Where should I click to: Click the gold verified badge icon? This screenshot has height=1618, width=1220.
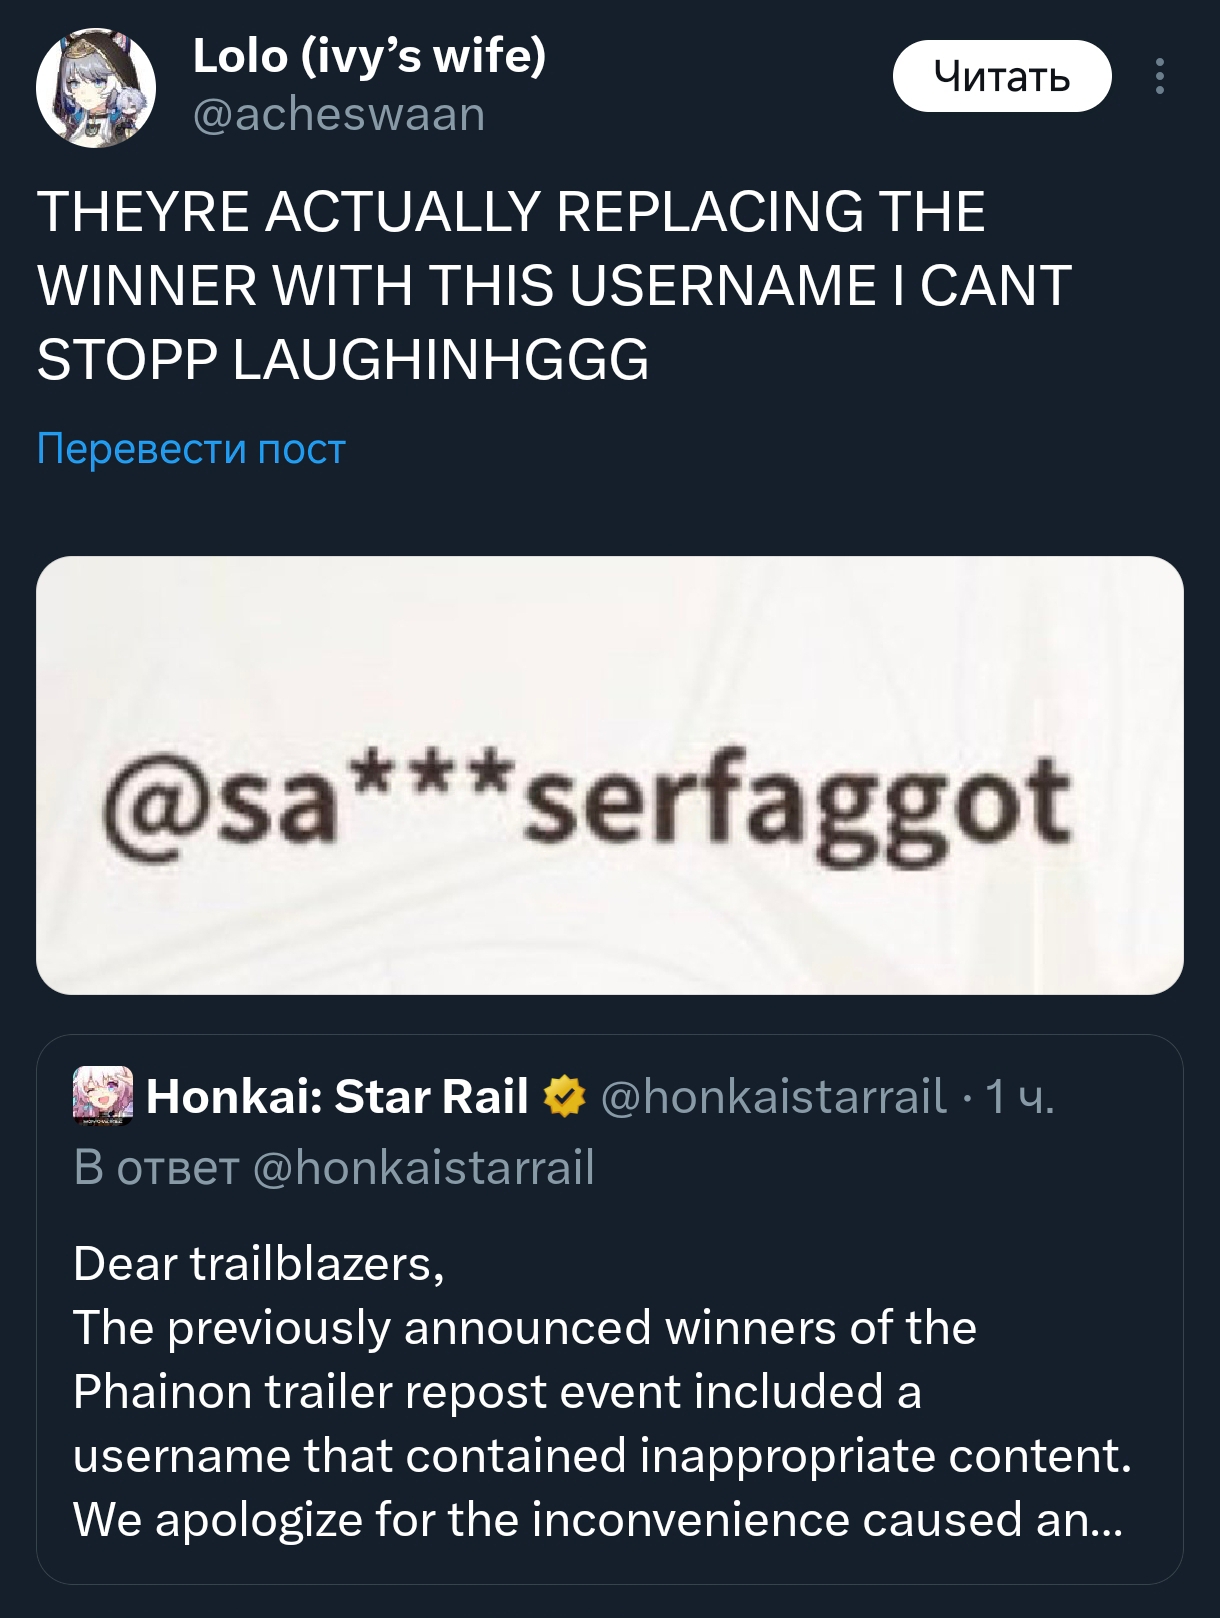coord(564,1096)
